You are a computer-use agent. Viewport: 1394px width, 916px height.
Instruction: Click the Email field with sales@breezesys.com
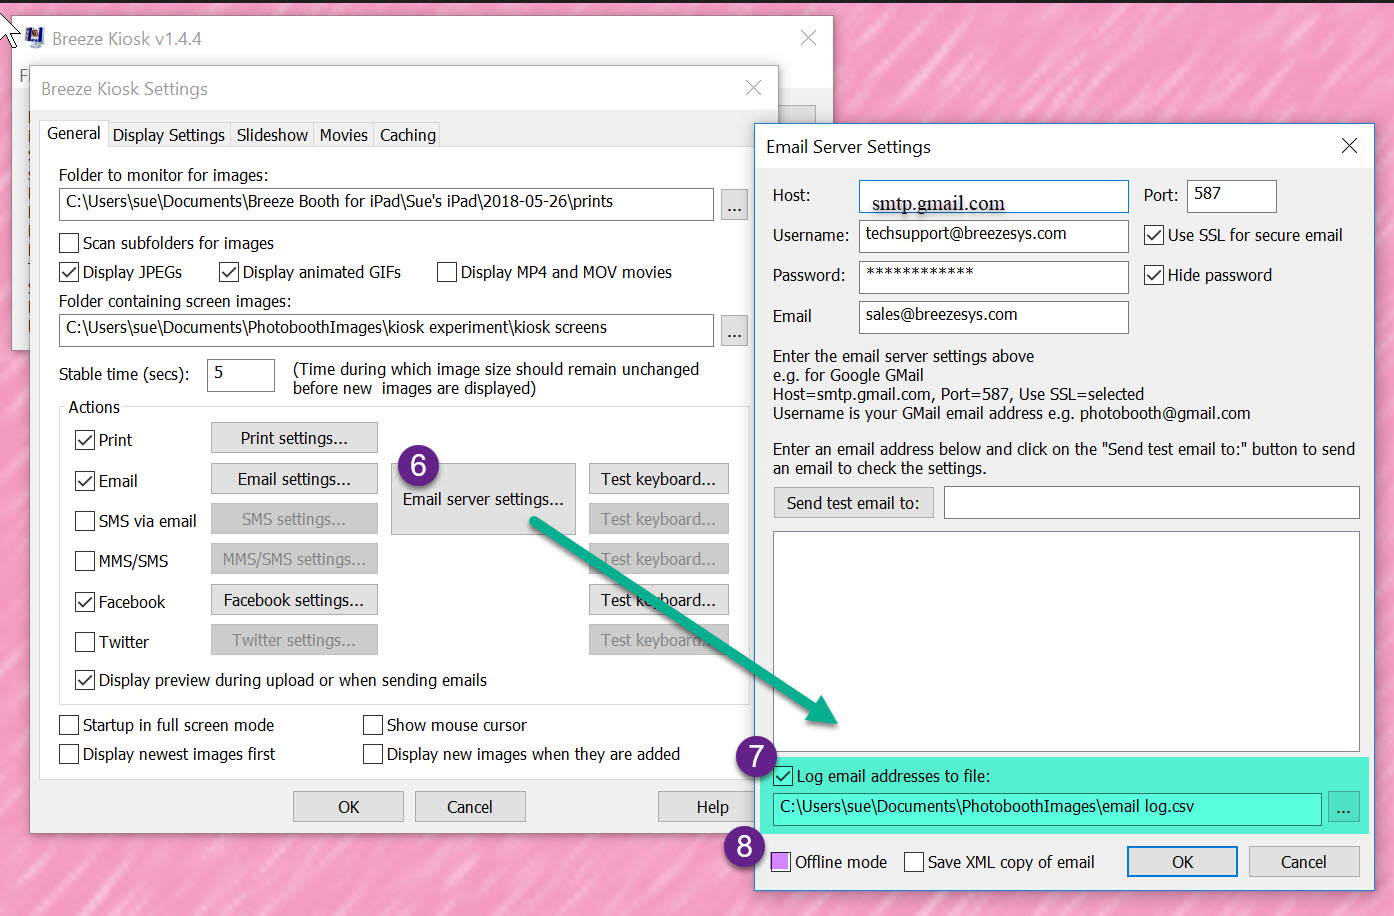point(993,317)
